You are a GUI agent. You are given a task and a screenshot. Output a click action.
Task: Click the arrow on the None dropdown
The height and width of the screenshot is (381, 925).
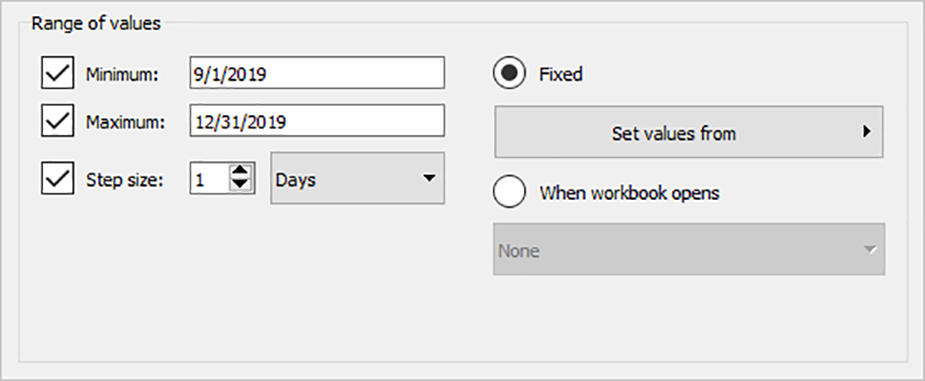click(x=870, y=250)
